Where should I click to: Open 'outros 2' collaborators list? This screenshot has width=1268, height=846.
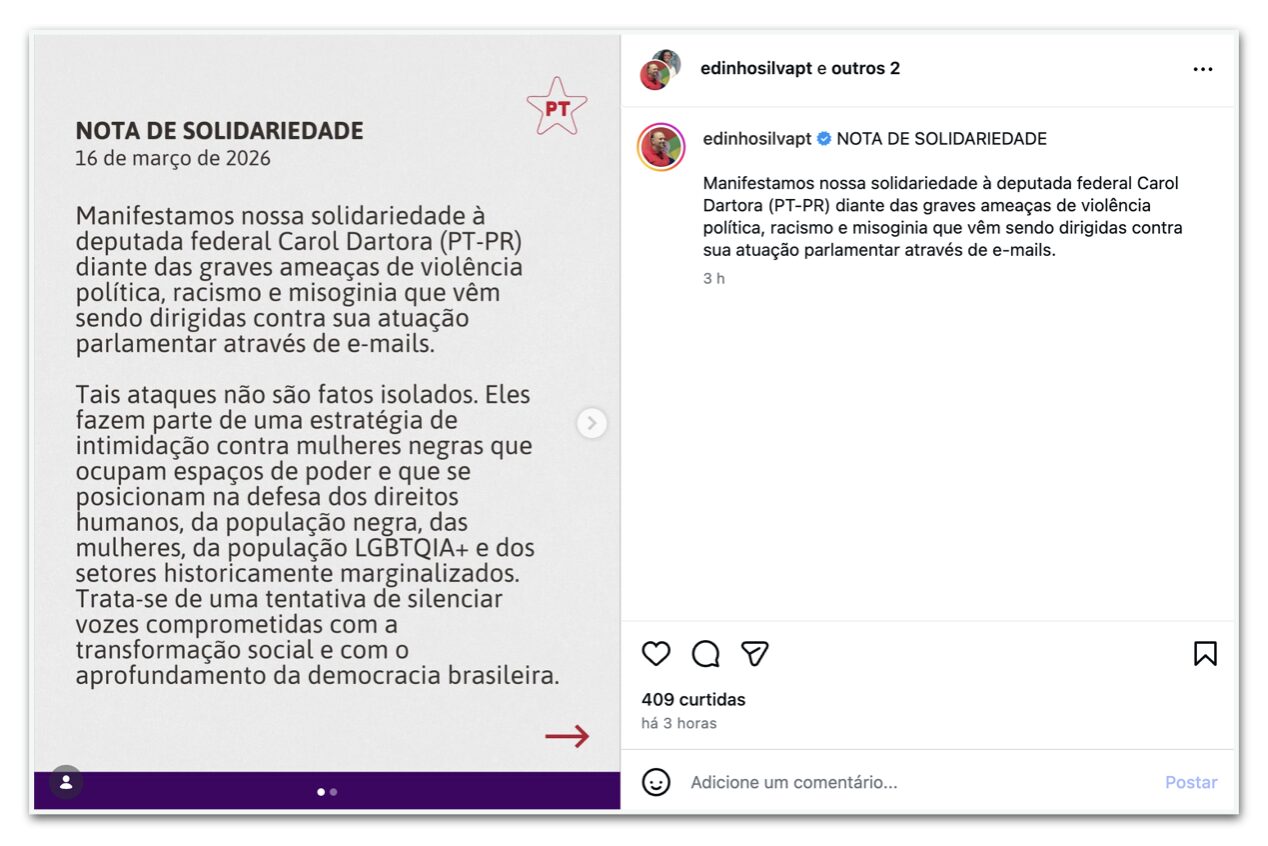866,68
